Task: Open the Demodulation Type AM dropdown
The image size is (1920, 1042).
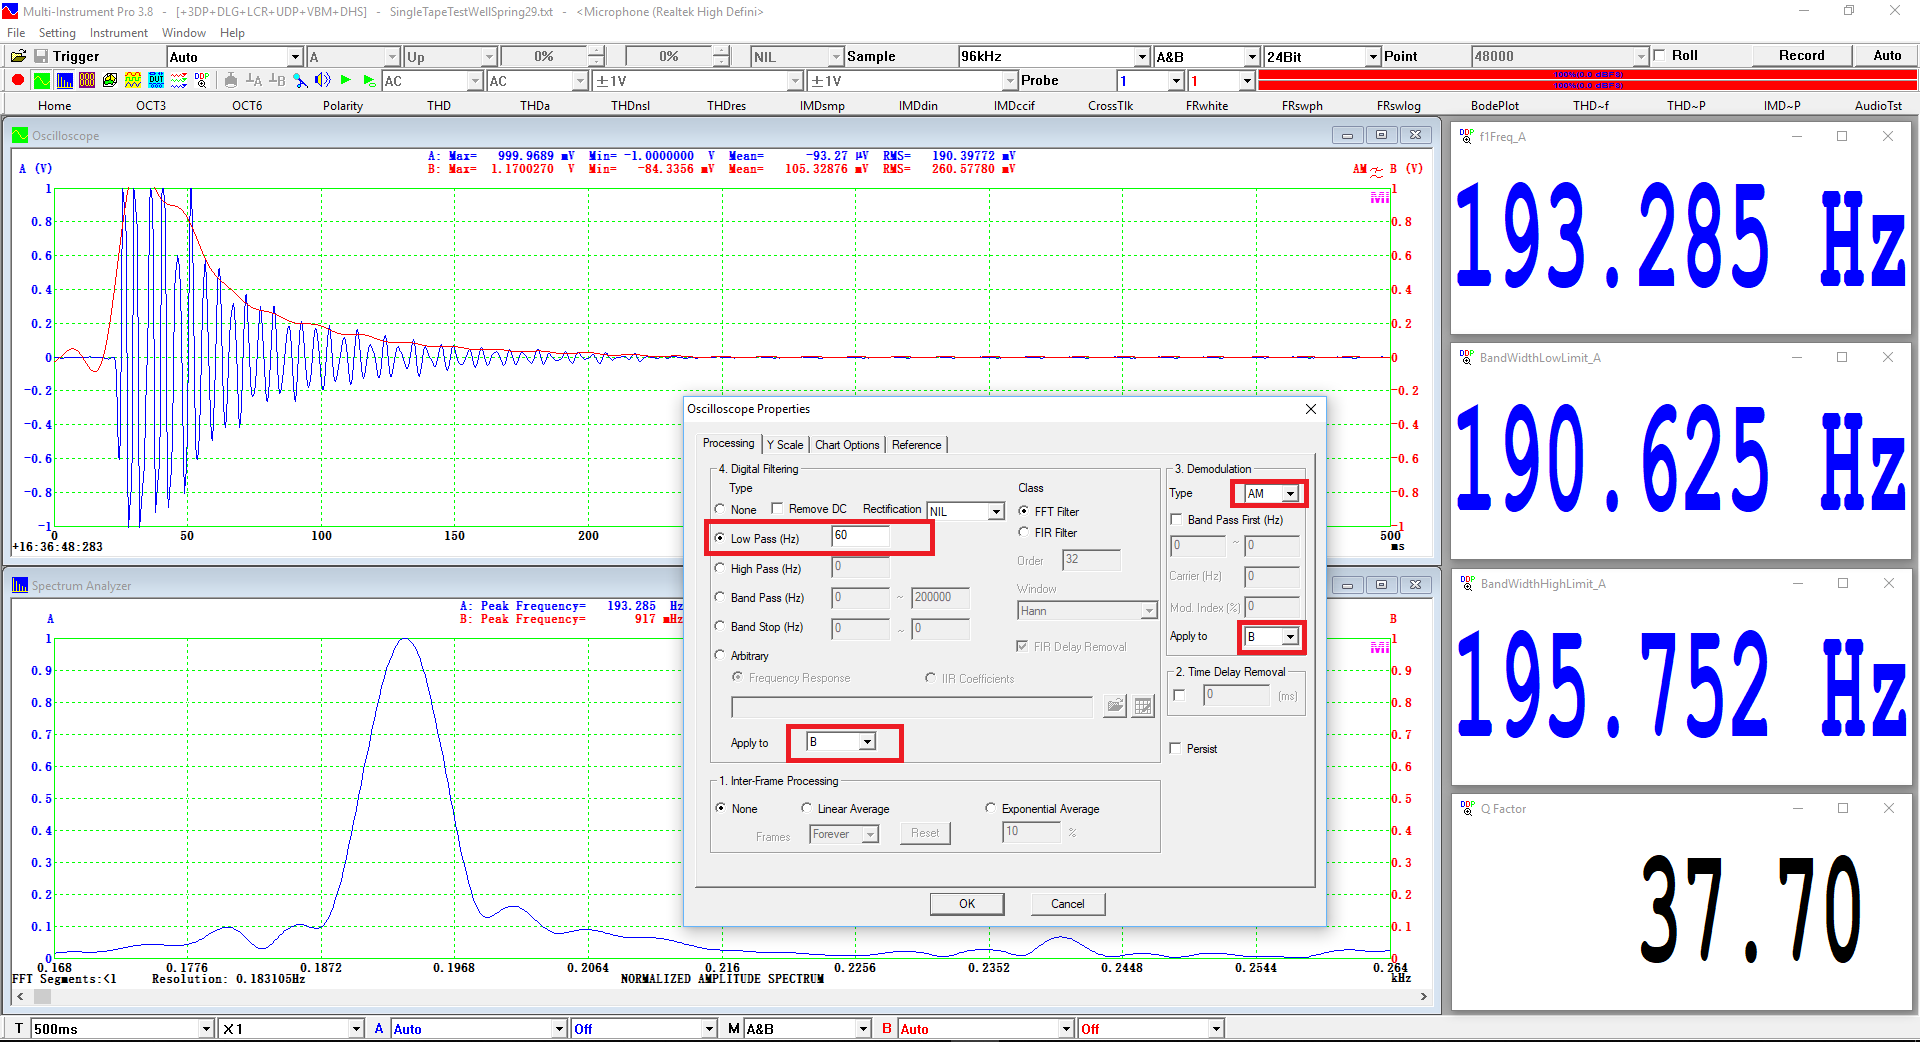Action: 1290,493
